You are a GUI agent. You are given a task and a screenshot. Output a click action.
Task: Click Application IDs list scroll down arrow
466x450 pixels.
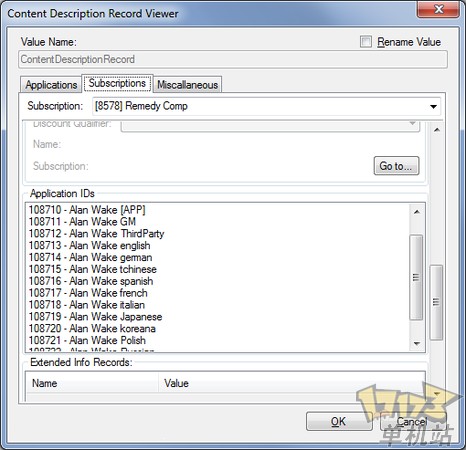click(416, 343)
